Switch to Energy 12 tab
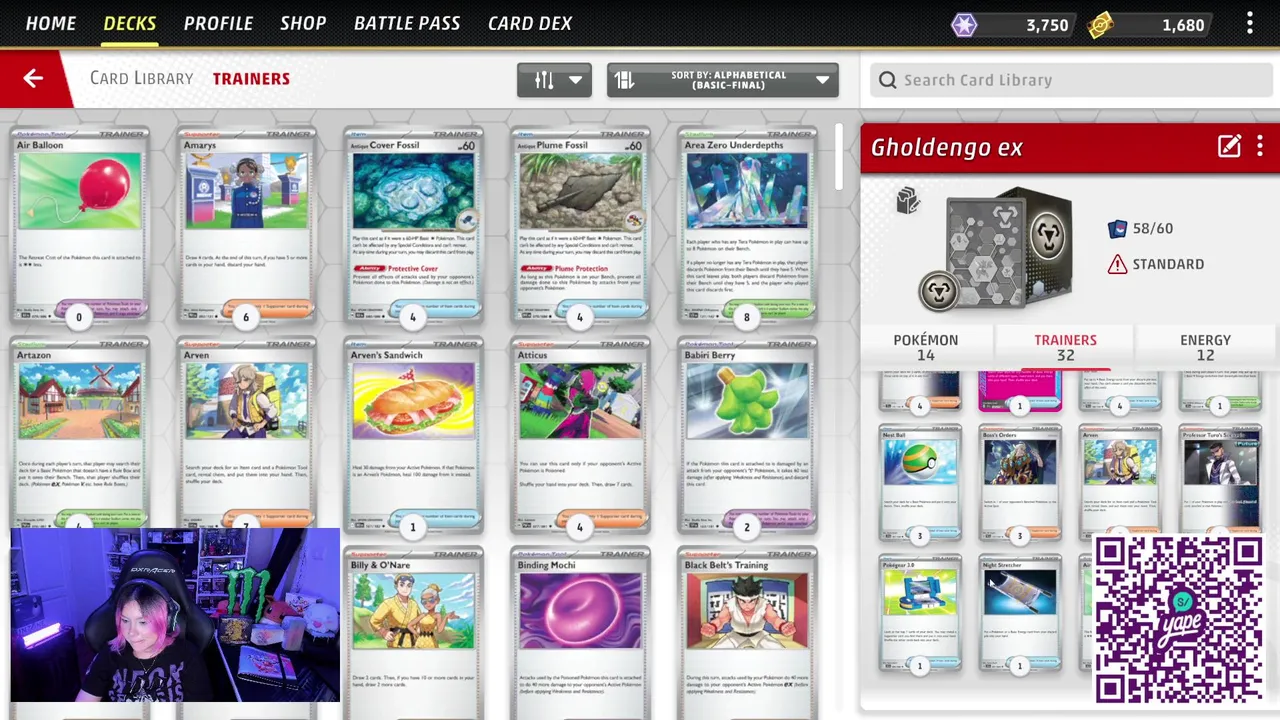 1206,347
